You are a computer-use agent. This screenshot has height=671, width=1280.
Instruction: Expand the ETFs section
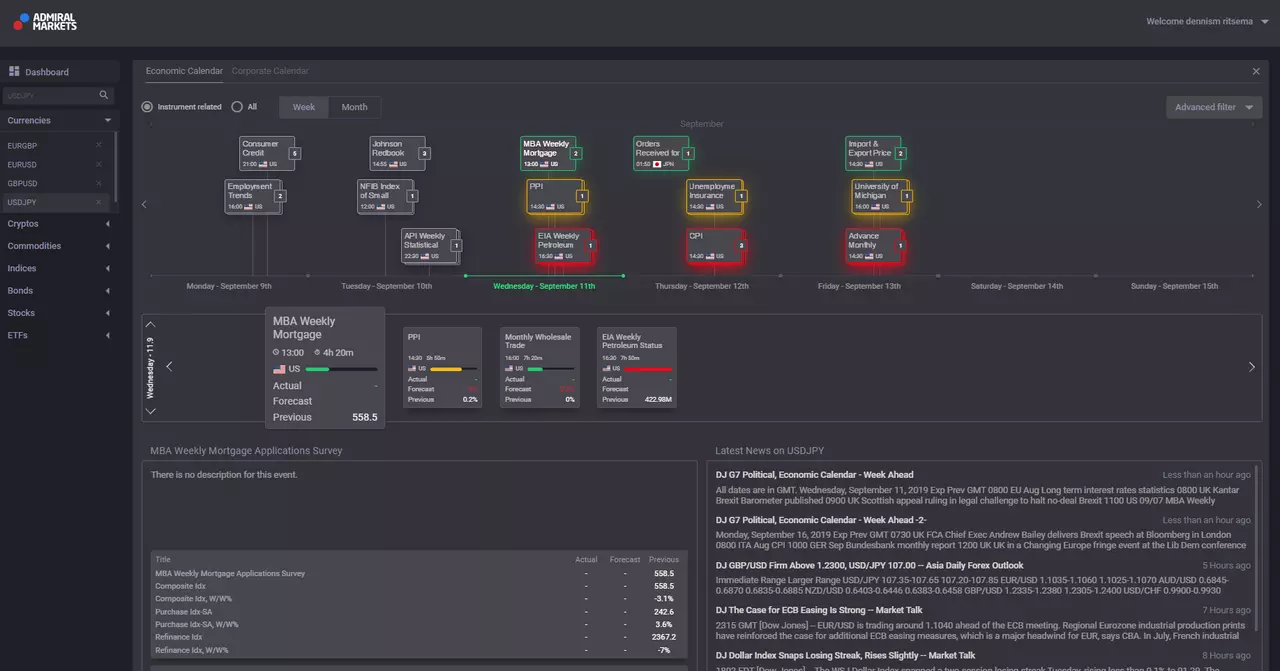(60, 335)
